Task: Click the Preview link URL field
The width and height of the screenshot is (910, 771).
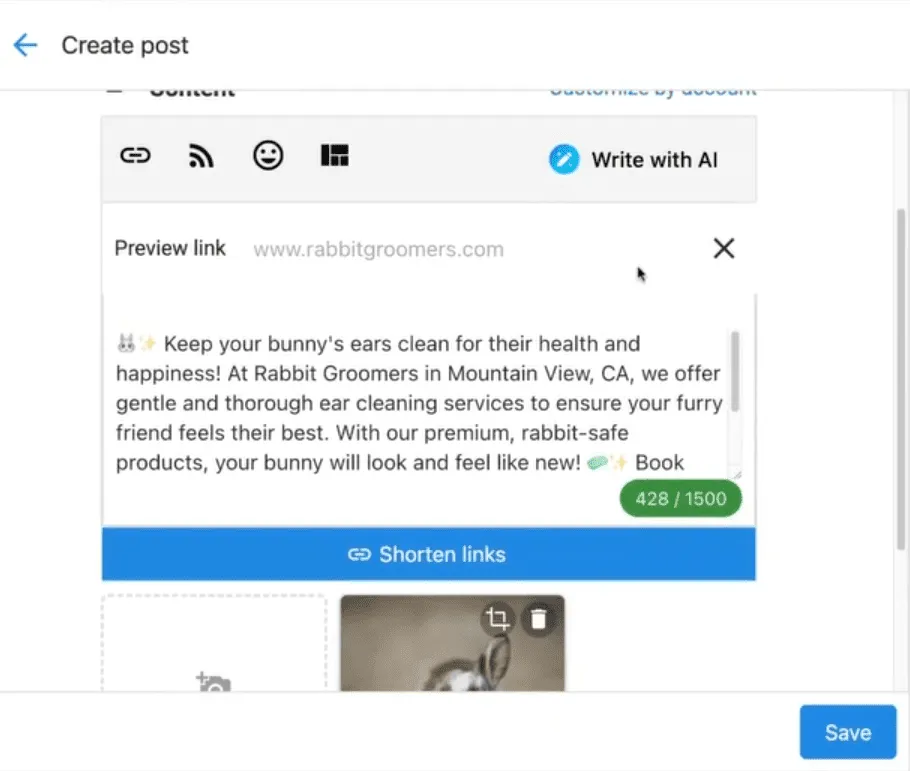Action: pyautogui.click(x=450, y=249)
